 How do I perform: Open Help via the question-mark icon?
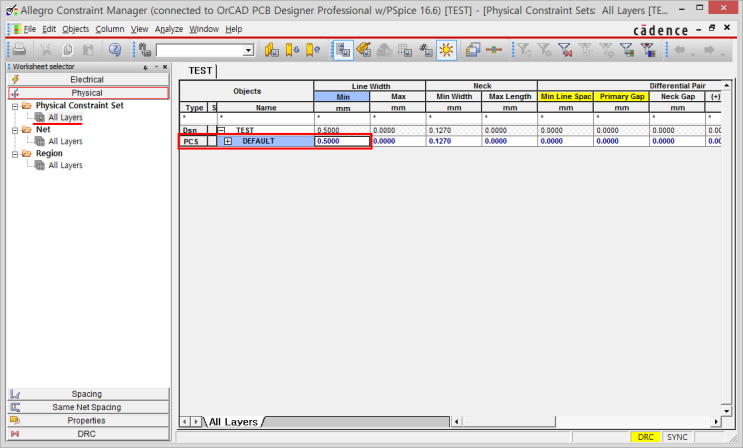[115, 50]
